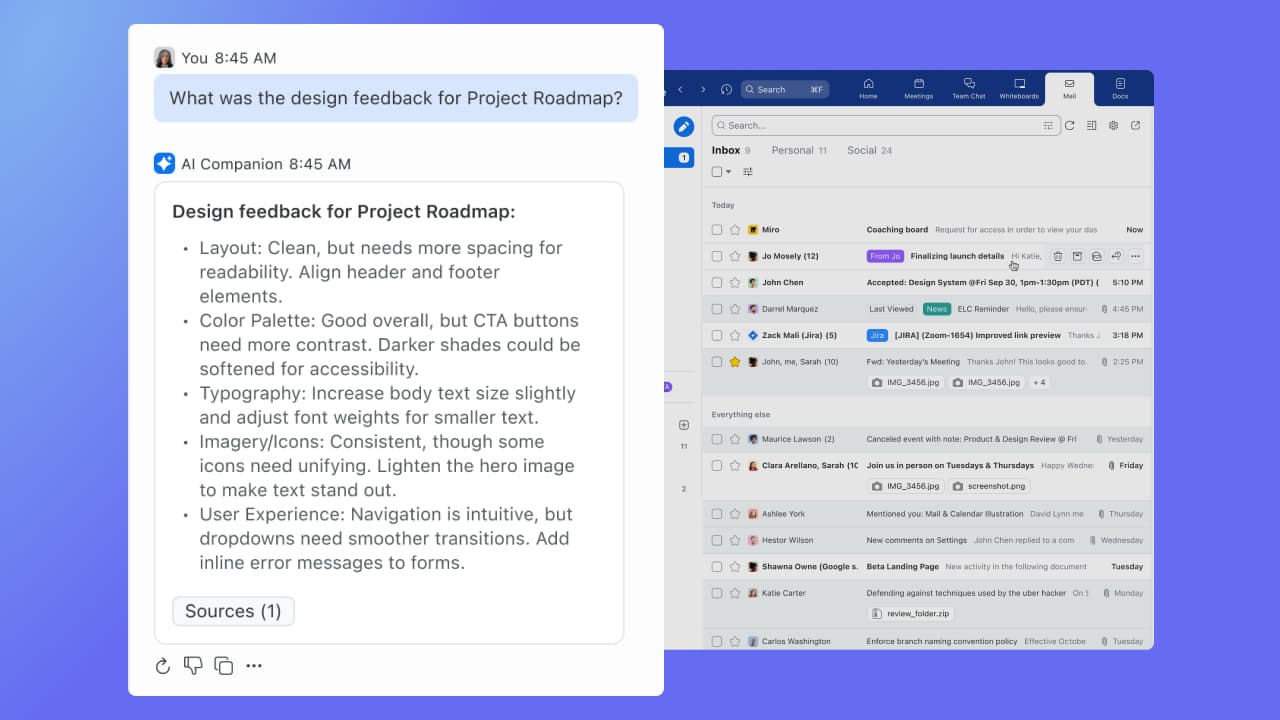Thumbs-down the AI Companion response
1280x720 pixels.
pos(193,665)
